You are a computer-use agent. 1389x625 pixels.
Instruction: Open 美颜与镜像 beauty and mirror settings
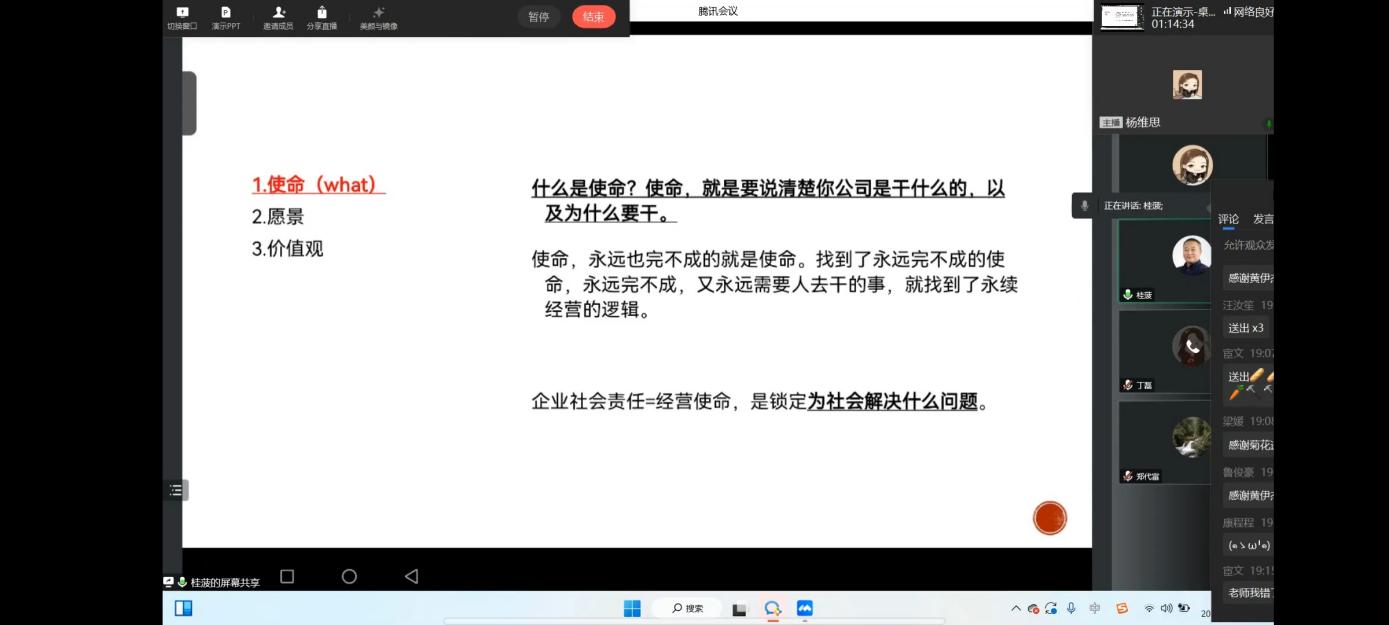(x=378, y=17)
